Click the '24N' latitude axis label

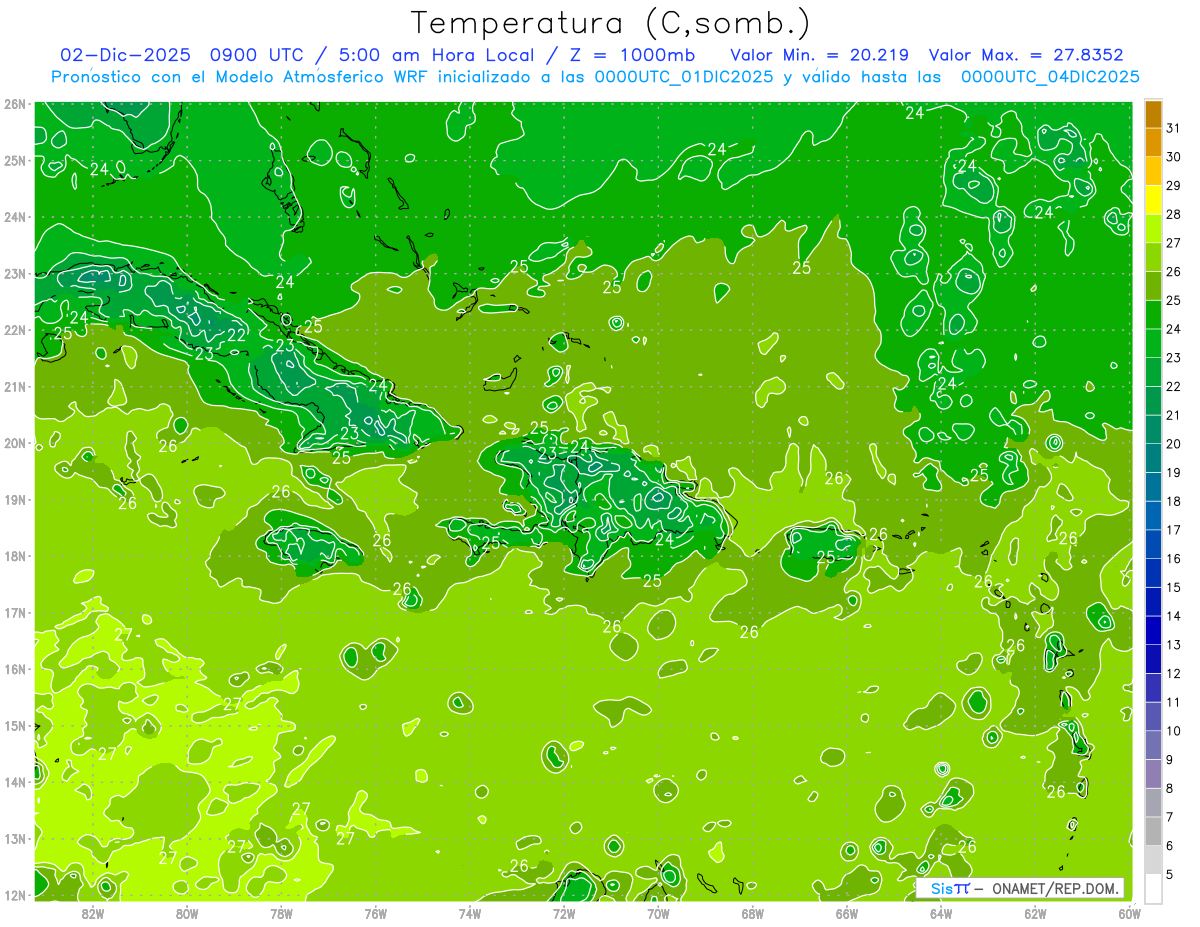15,217
